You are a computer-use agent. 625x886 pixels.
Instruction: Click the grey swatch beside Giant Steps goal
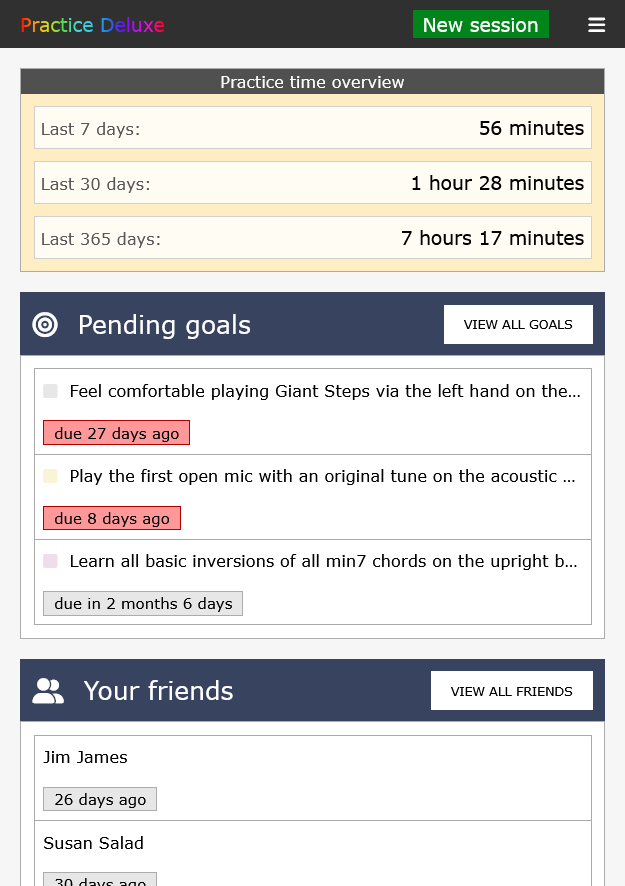tap(50, 391)
